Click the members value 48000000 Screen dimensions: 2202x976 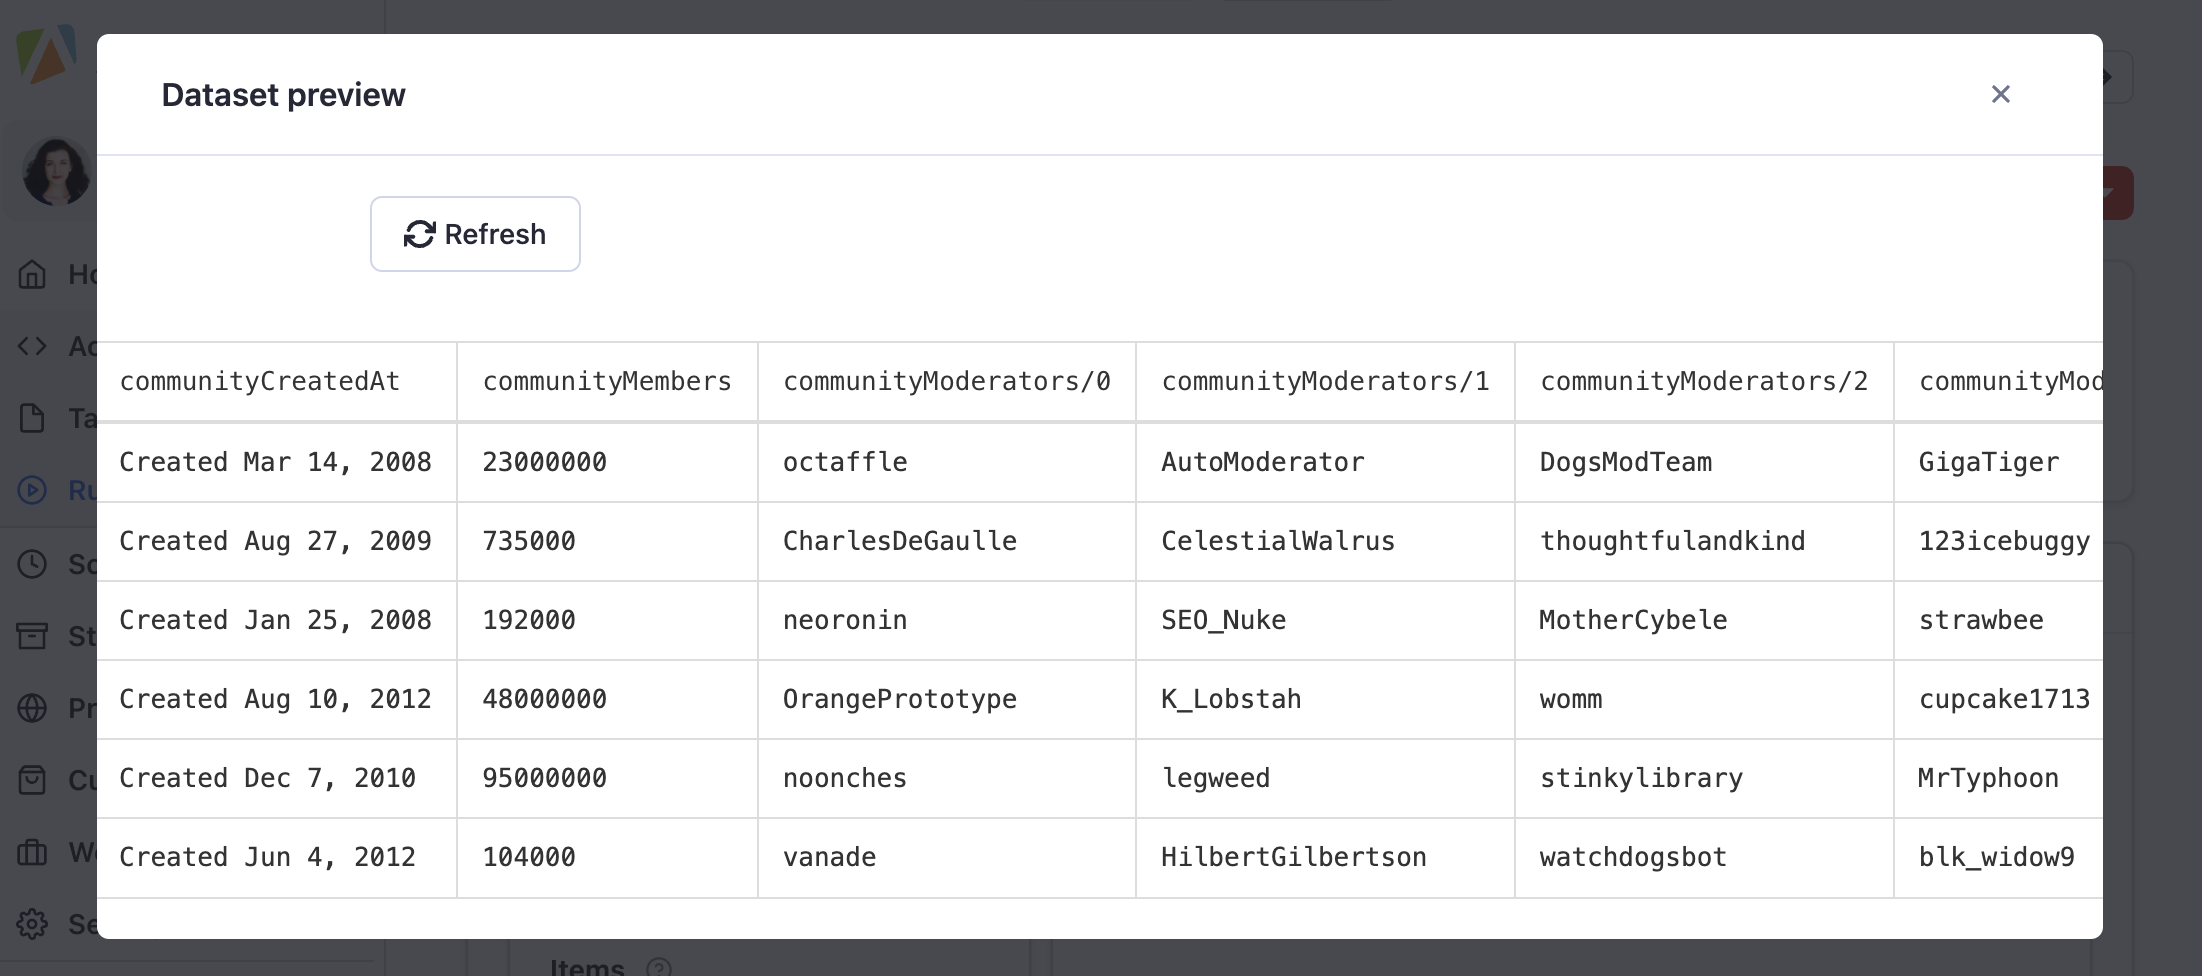click(607, 699)
